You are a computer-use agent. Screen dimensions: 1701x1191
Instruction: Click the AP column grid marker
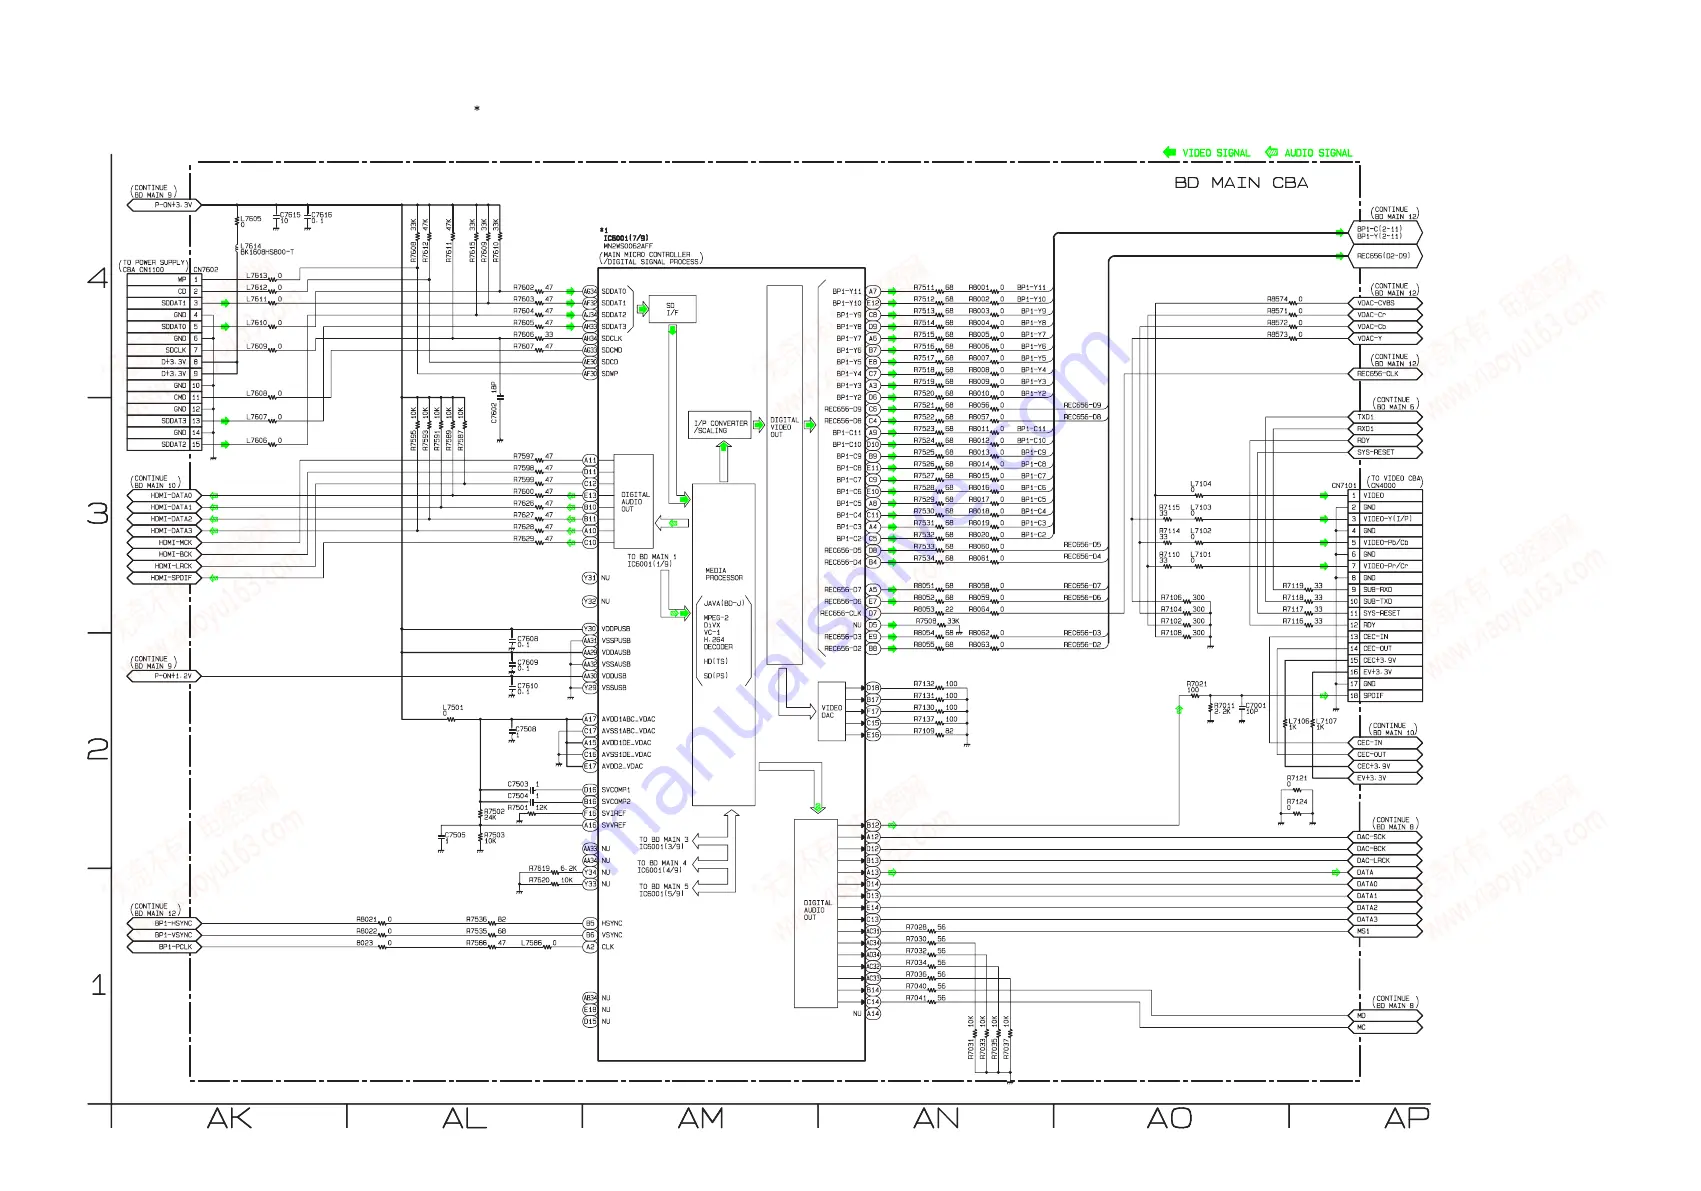click(1406, 1119)
